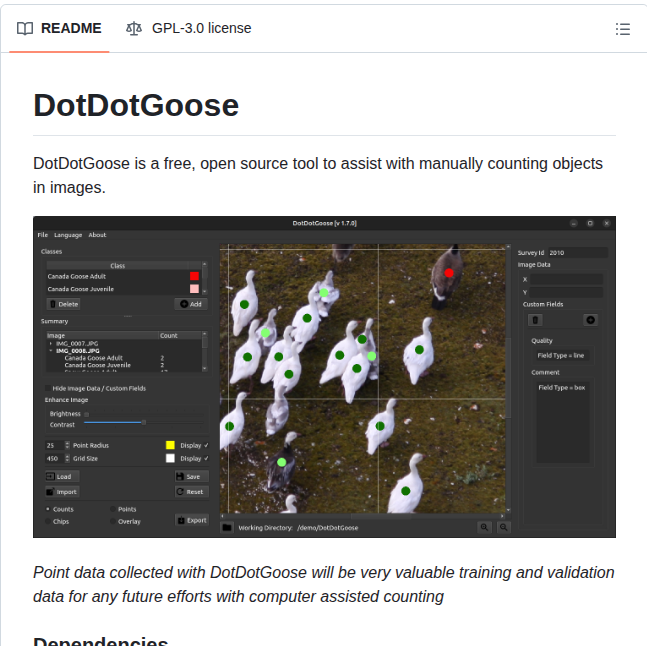Viewport: 647px width, 646px height.
Task: Open the About menu
Action: click(97, 235)
